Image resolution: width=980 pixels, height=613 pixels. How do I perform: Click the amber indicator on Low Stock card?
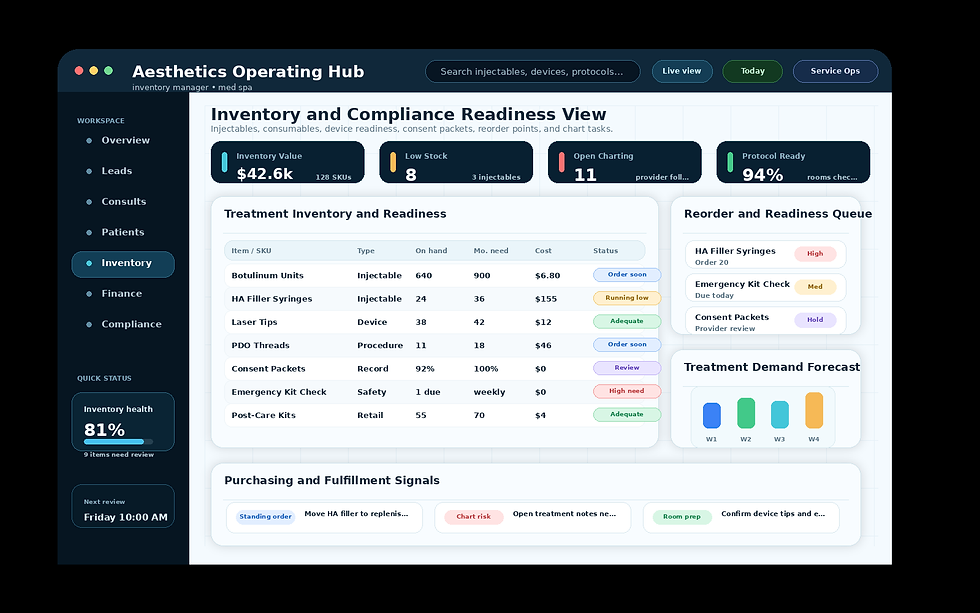tap(393, 162)
